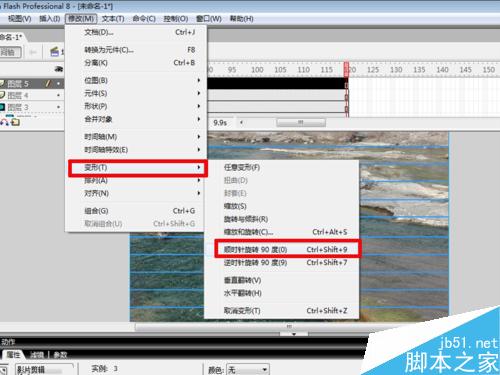This screenshot has height=375, width=500.
Task: Open the 影片剪辑 symbol type dropdown
Action: (x=45, y=370)
